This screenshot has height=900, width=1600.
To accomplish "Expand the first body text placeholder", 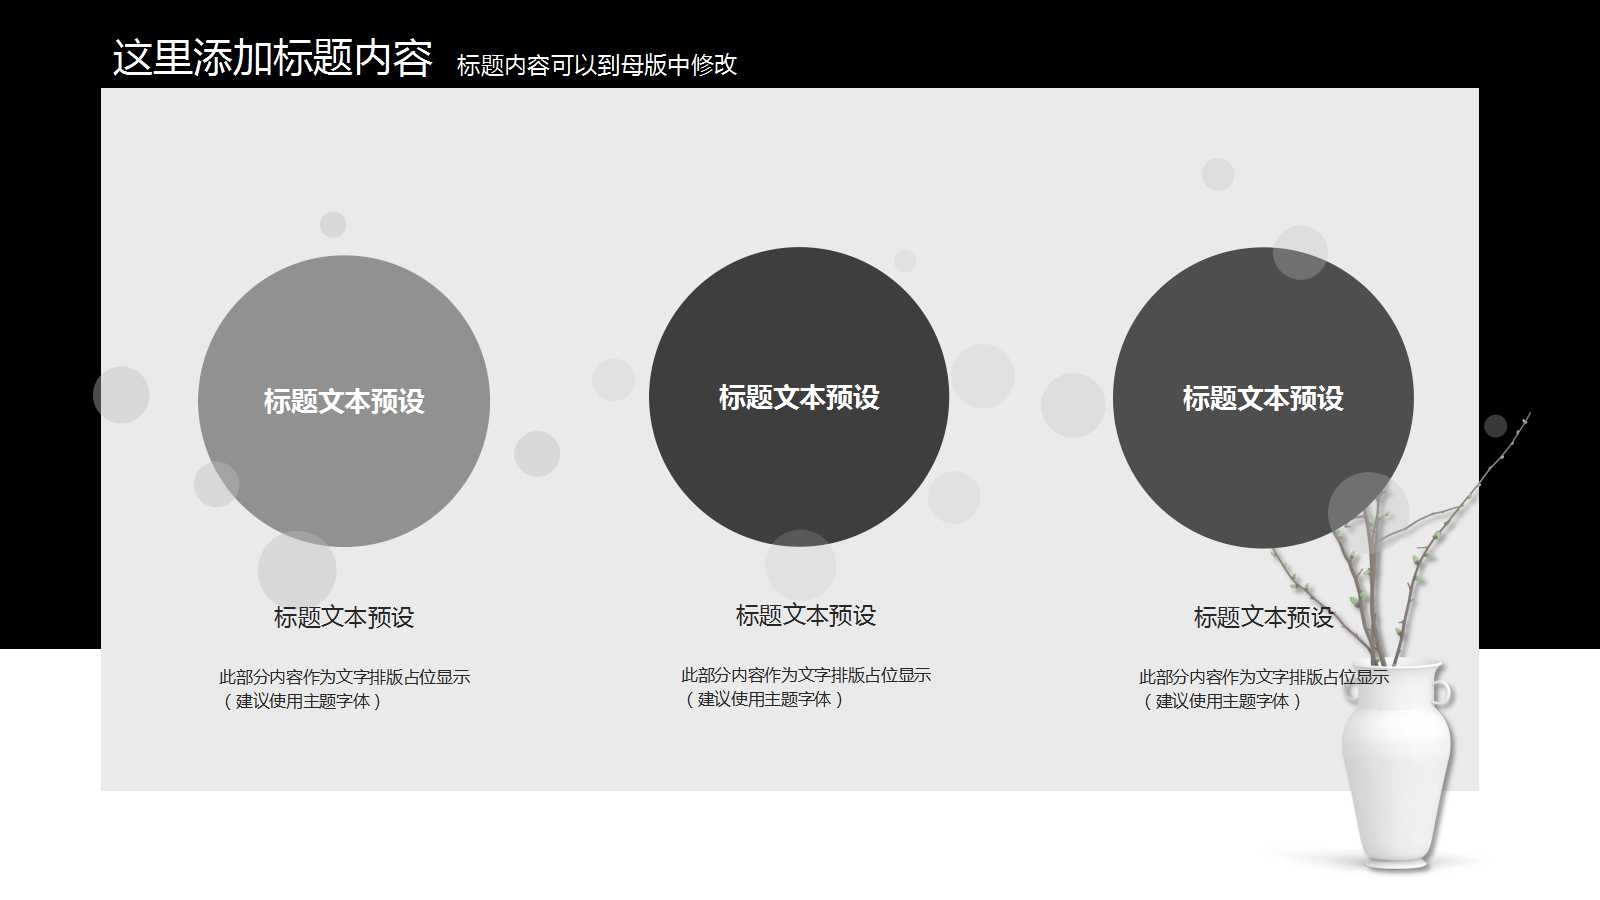I will click(x=345, y=688).
